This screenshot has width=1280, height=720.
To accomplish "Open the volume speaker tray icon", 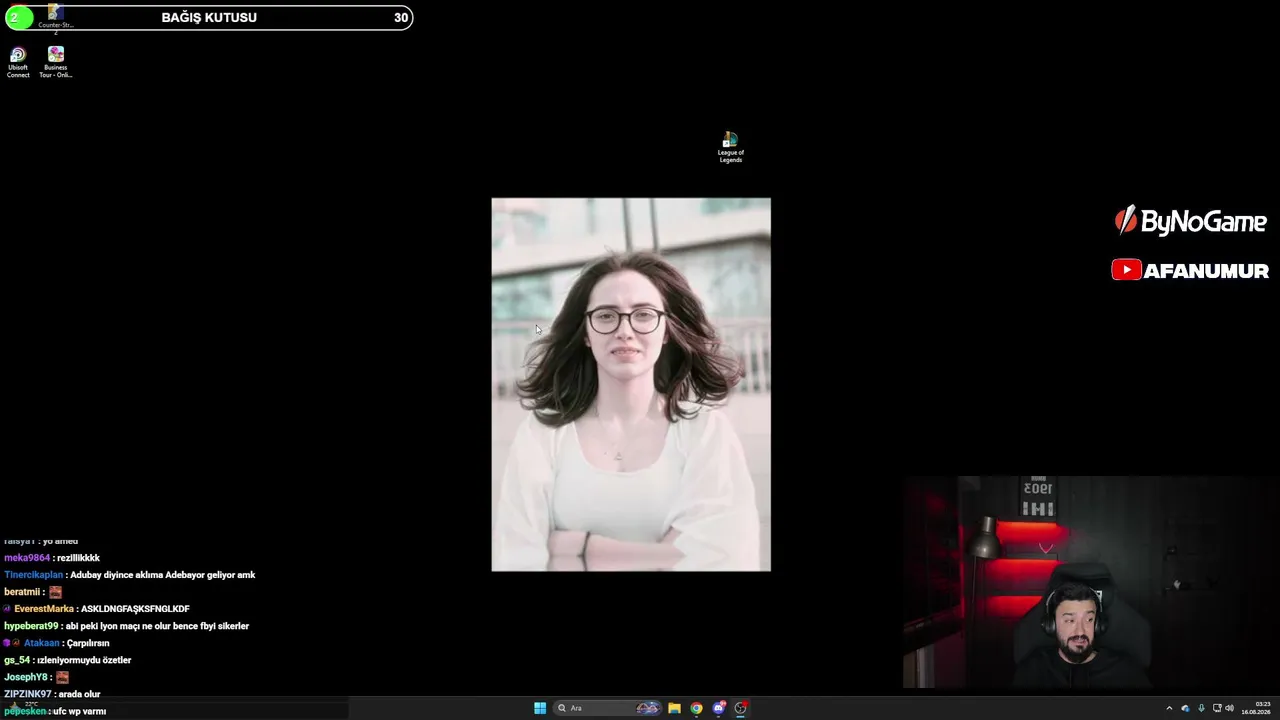I will tap(1230, 708).
